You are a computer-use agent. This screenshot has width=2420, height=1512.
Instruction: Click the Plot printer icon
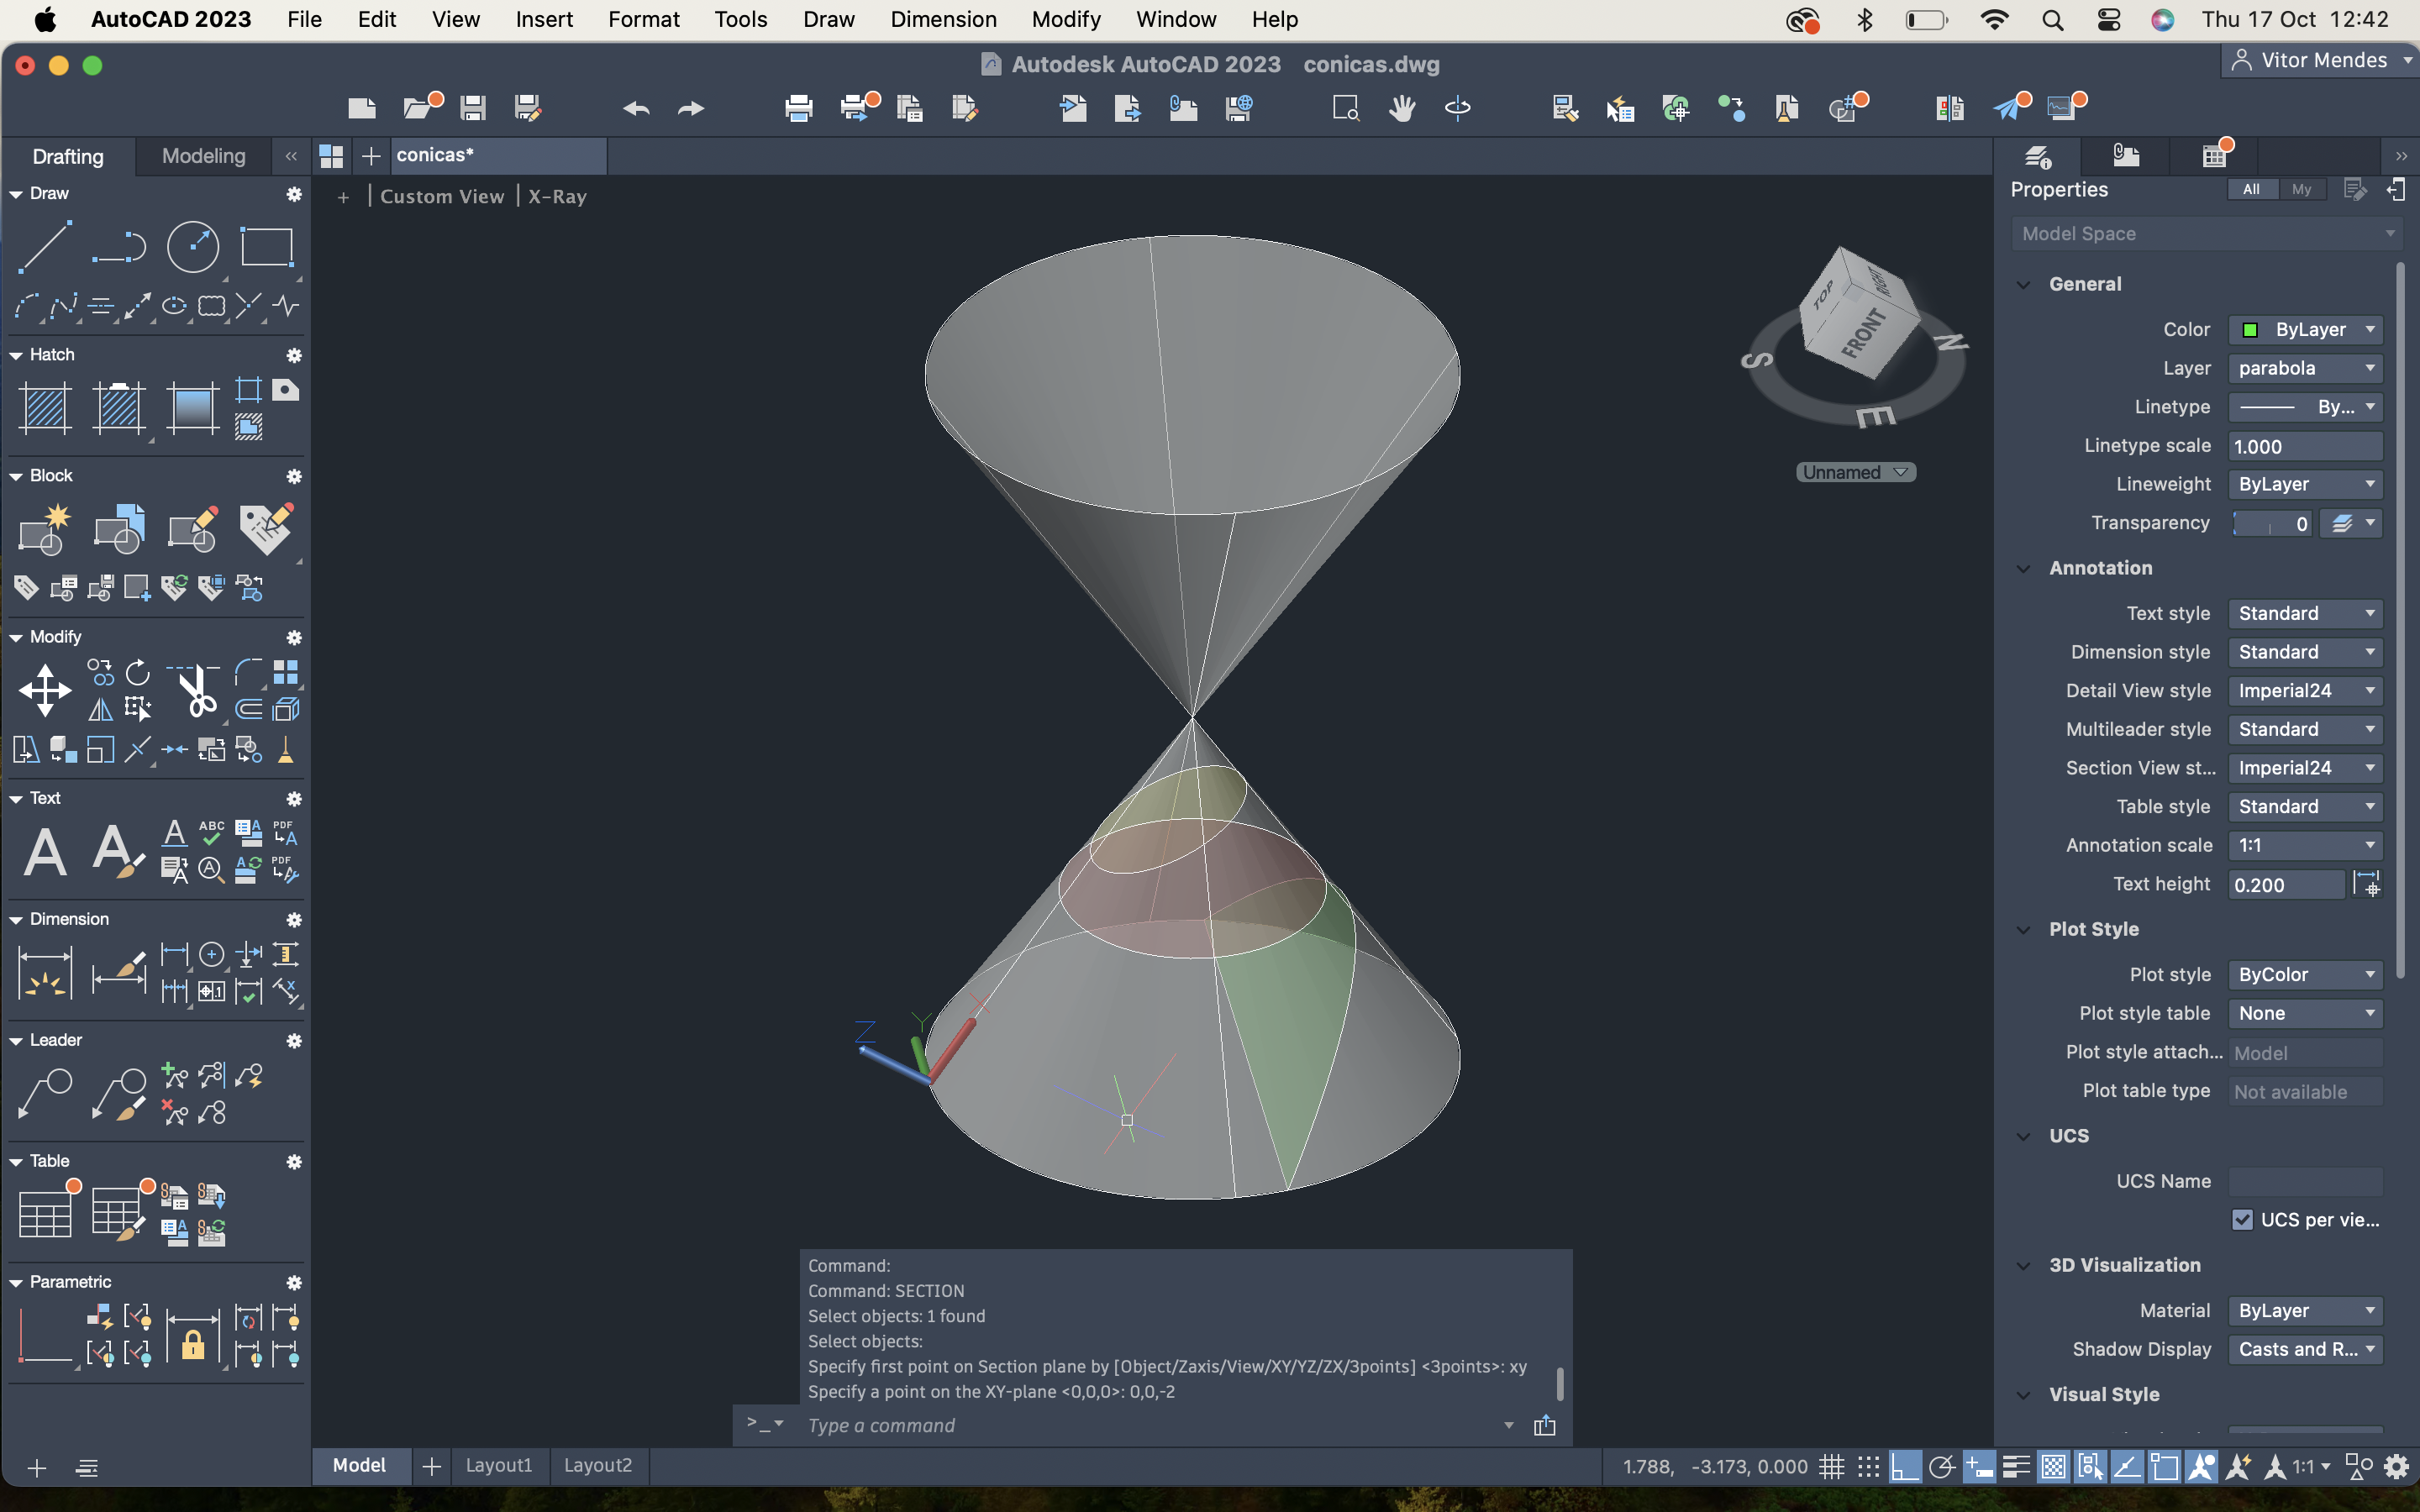tap(798, 108)
